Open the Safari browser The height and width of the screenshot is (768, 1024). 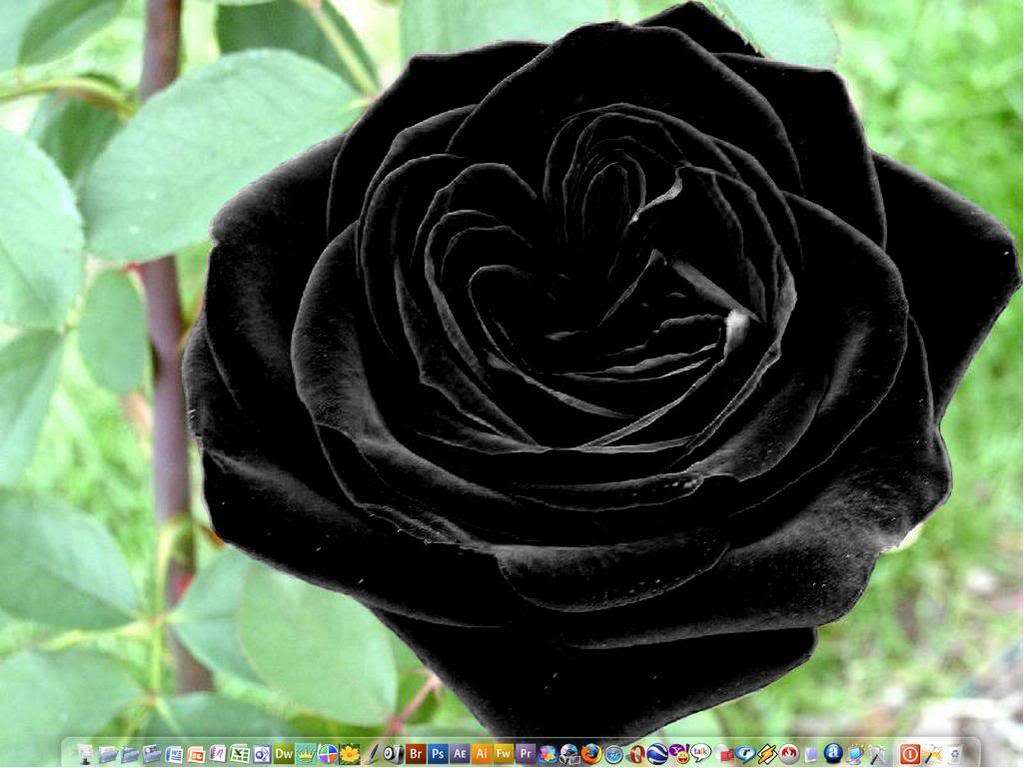pyautogui.click(x=613, y=753)
